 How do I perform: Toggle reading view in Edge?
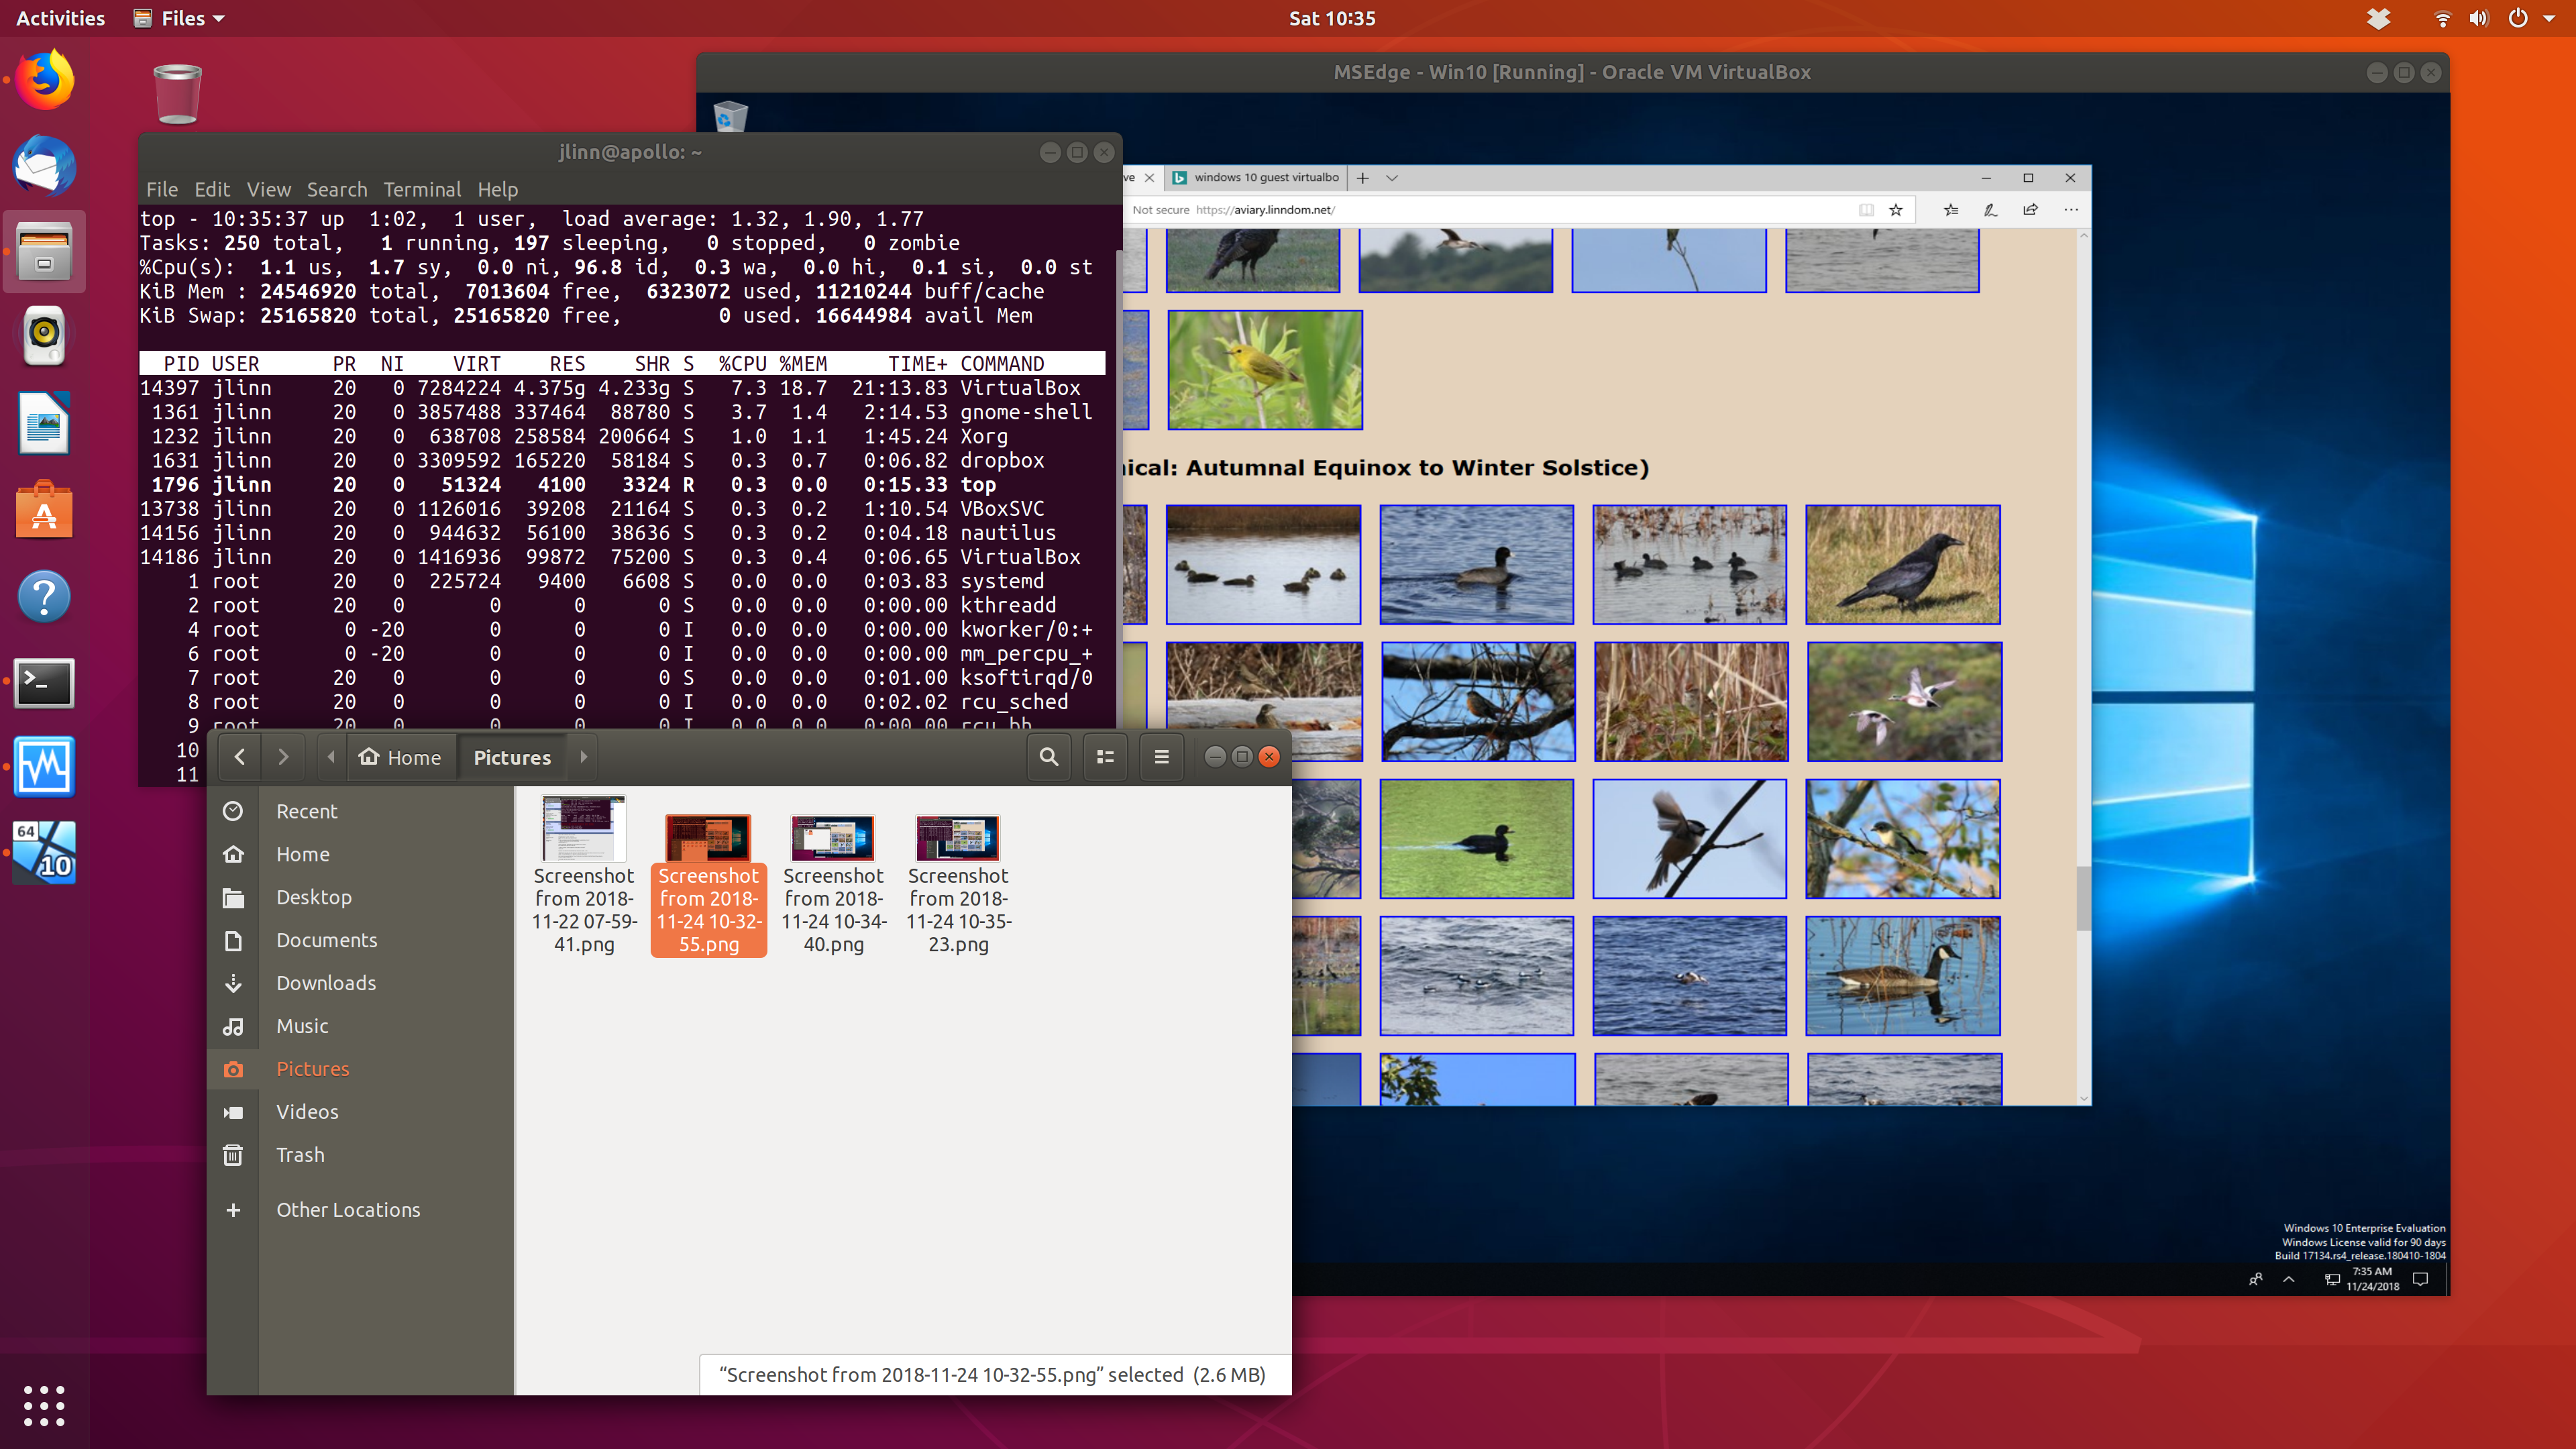coord(1866,210)
